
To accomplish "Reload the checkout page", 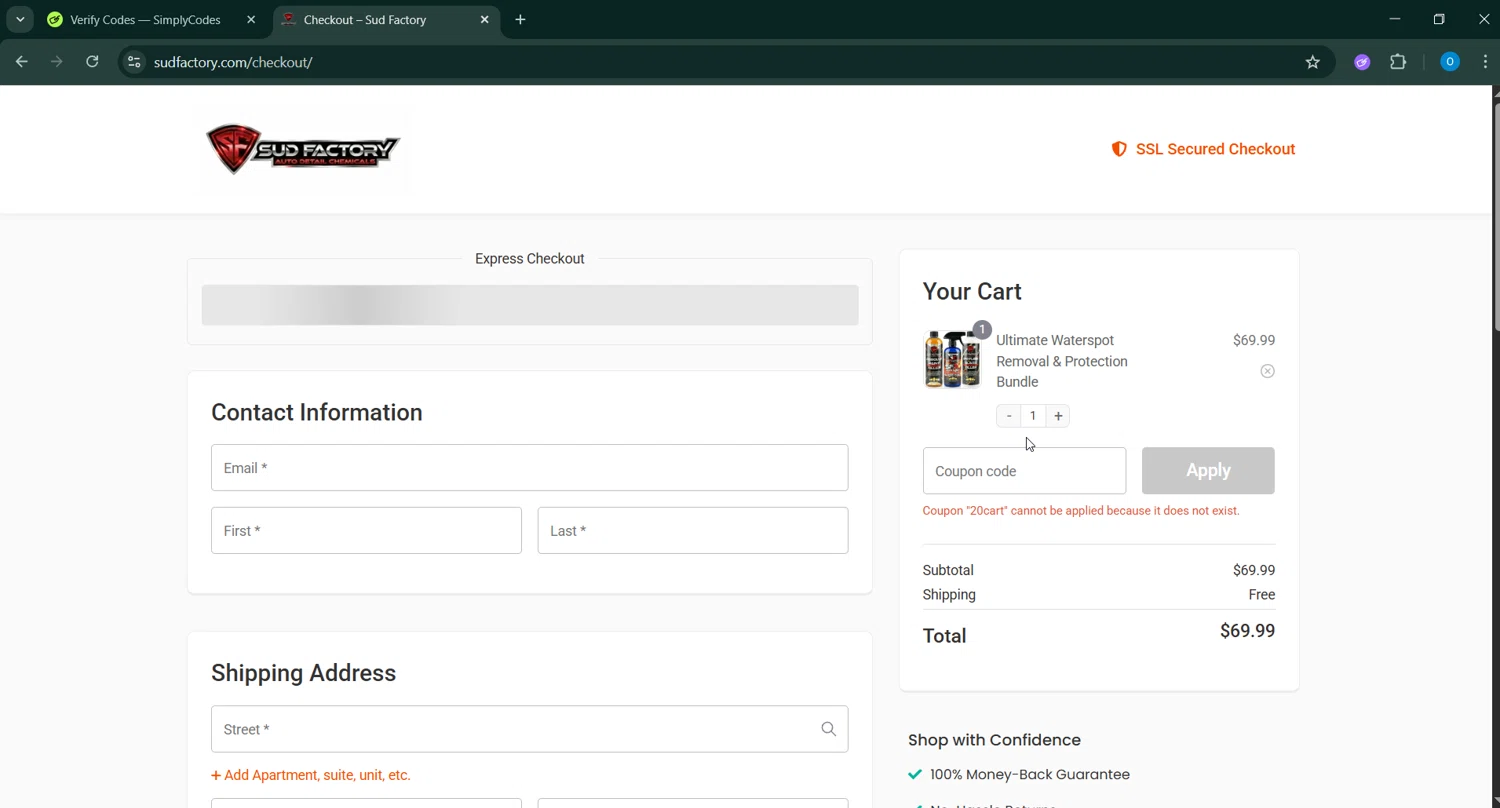I will [92, 62].
